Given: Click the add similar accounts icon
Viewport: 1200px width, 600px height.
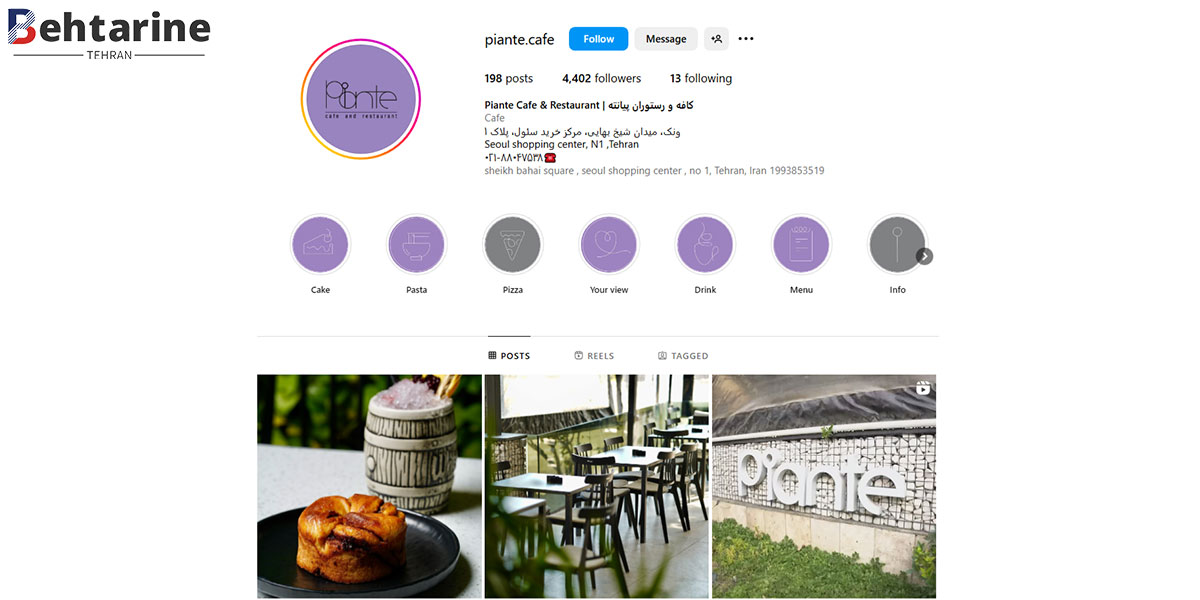Looking at the screenshot, I should [716, 39].
